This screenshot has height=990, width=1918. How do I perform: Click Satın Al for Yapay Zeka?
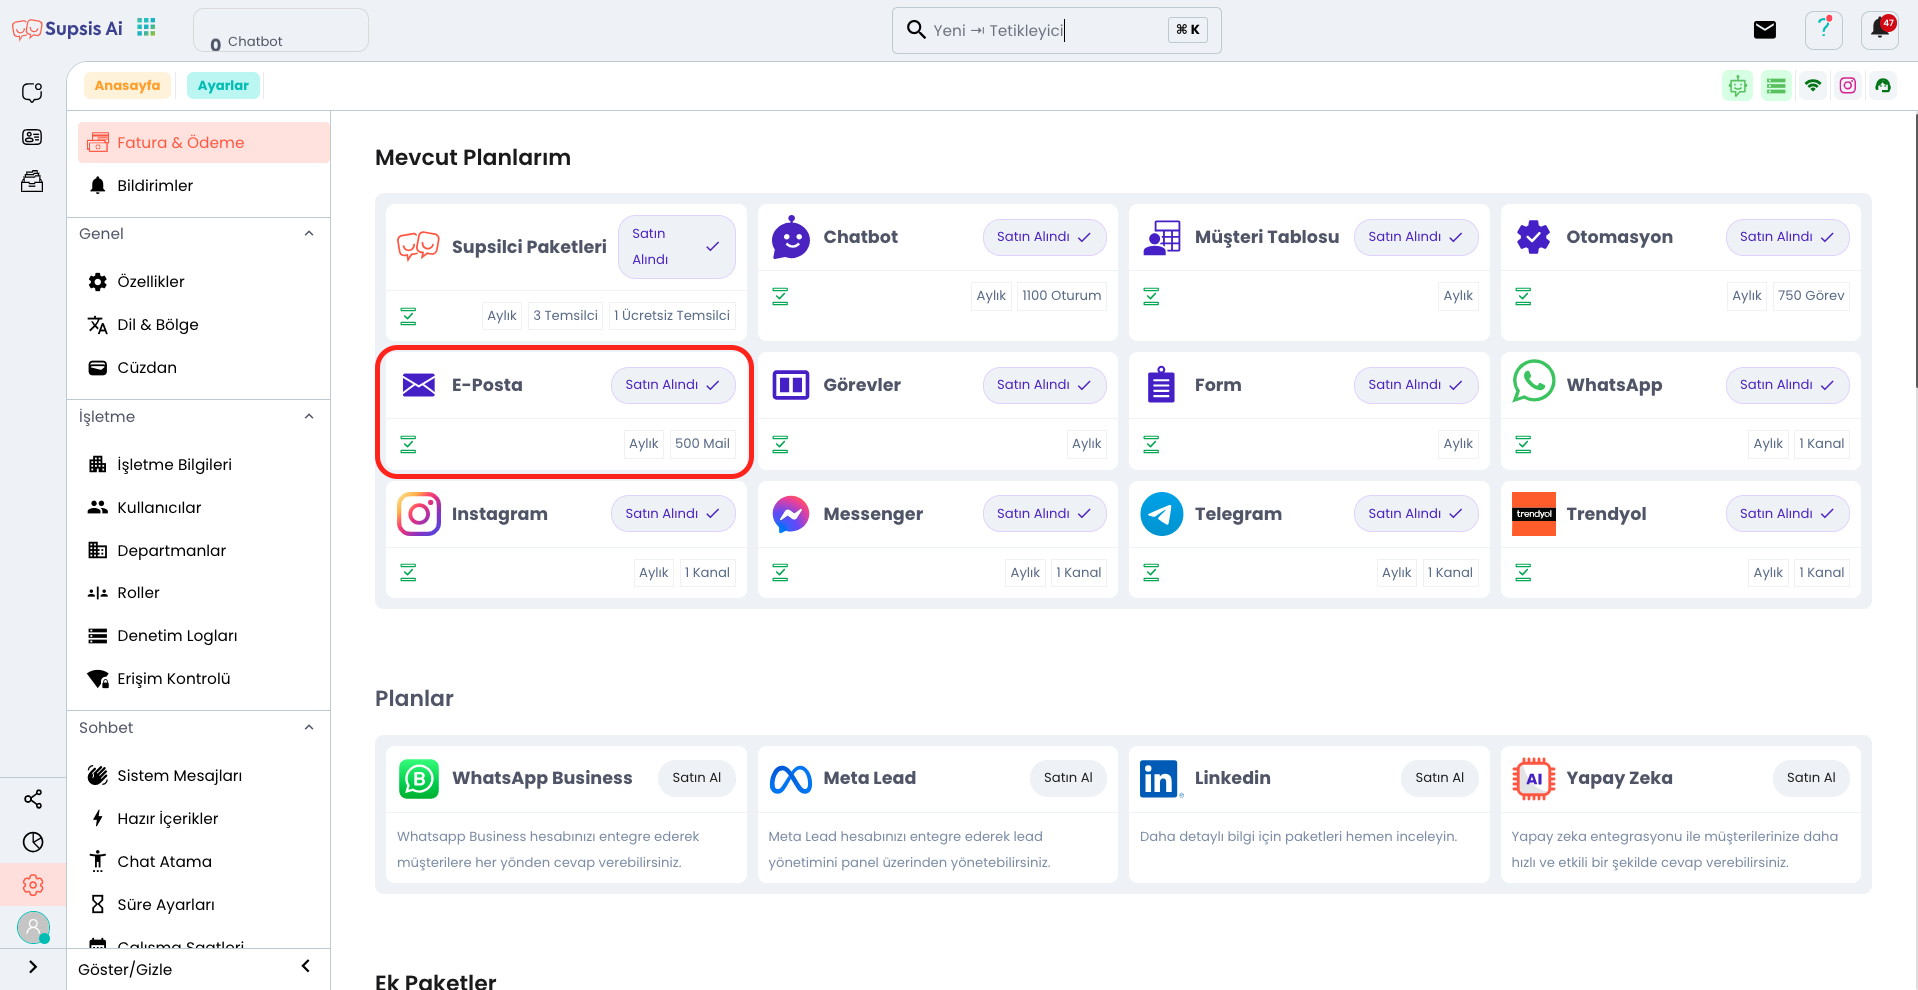click(1811, 778)
